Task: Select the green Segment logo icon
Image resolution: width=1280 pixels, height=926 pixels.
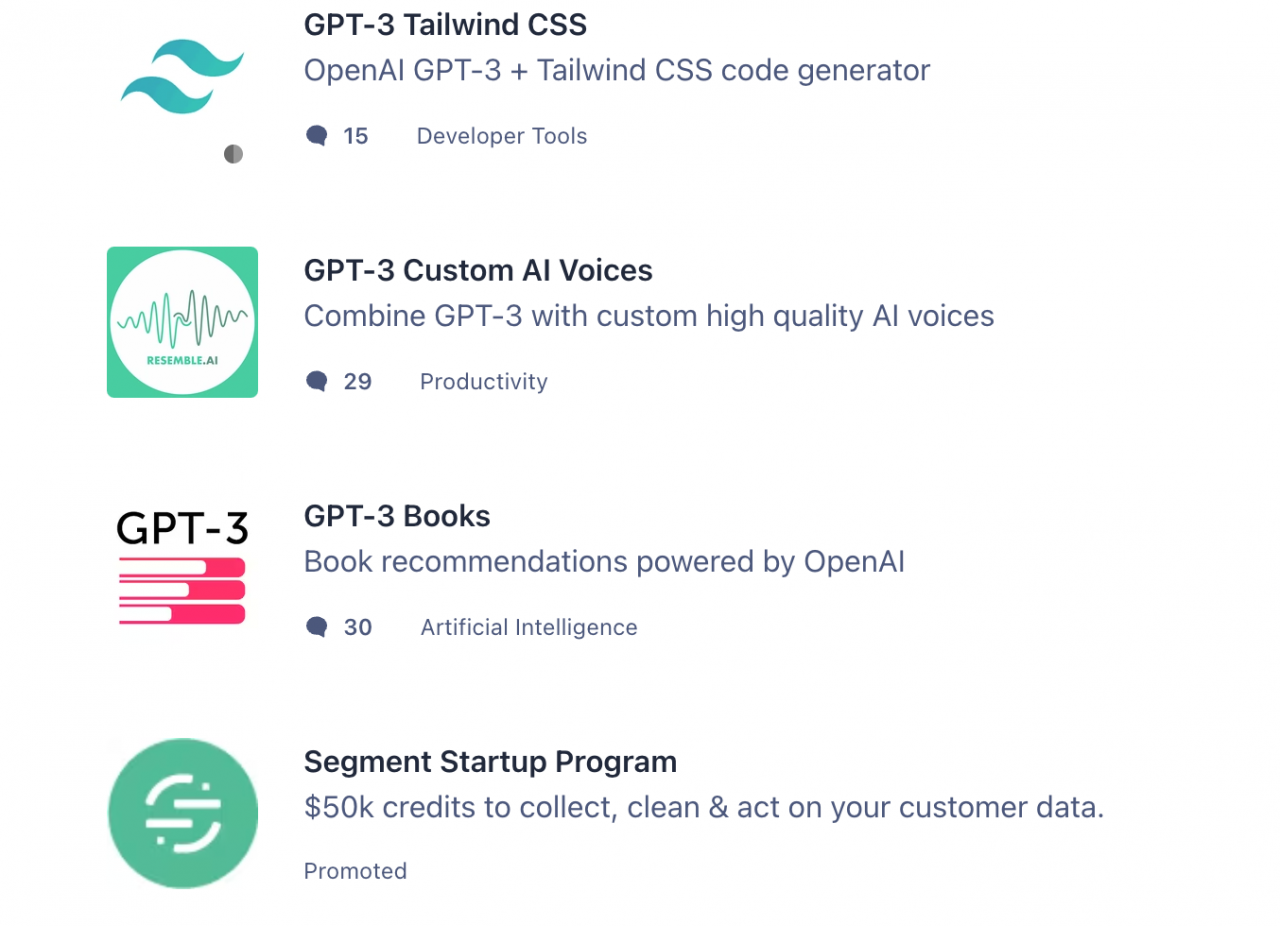Action: (x=182, y=813)
